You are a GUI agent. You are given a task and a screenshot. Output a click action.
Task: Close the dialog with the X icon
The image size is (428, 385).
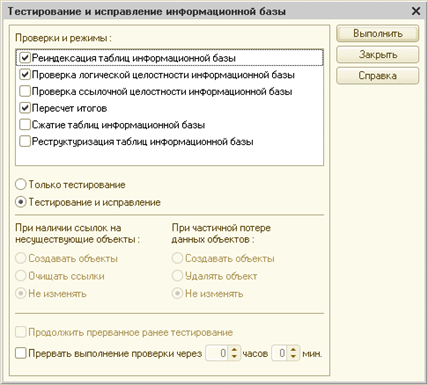tap(416, 11)
